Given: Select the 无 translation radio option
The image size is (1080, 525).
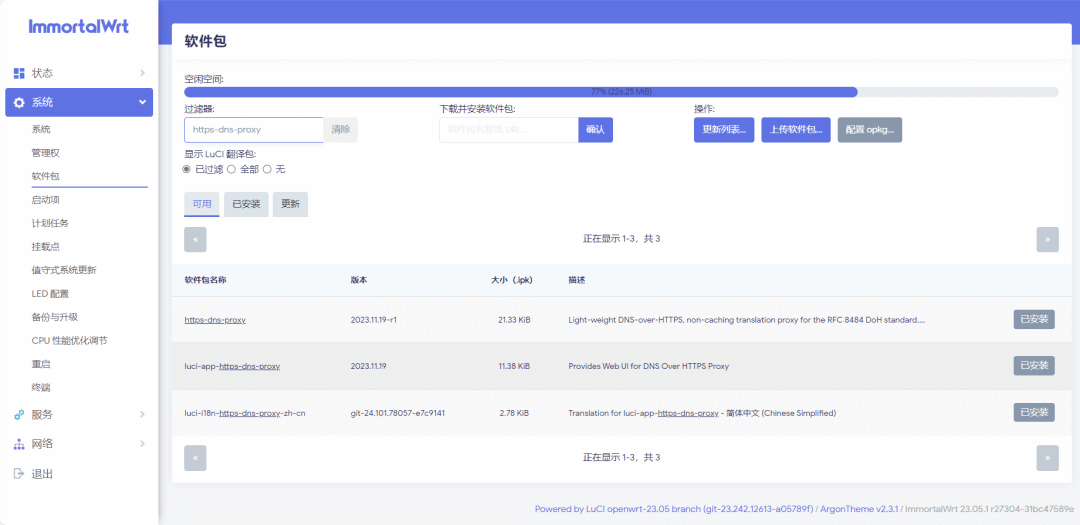Looking at the screenshot, I should [267, 169].
